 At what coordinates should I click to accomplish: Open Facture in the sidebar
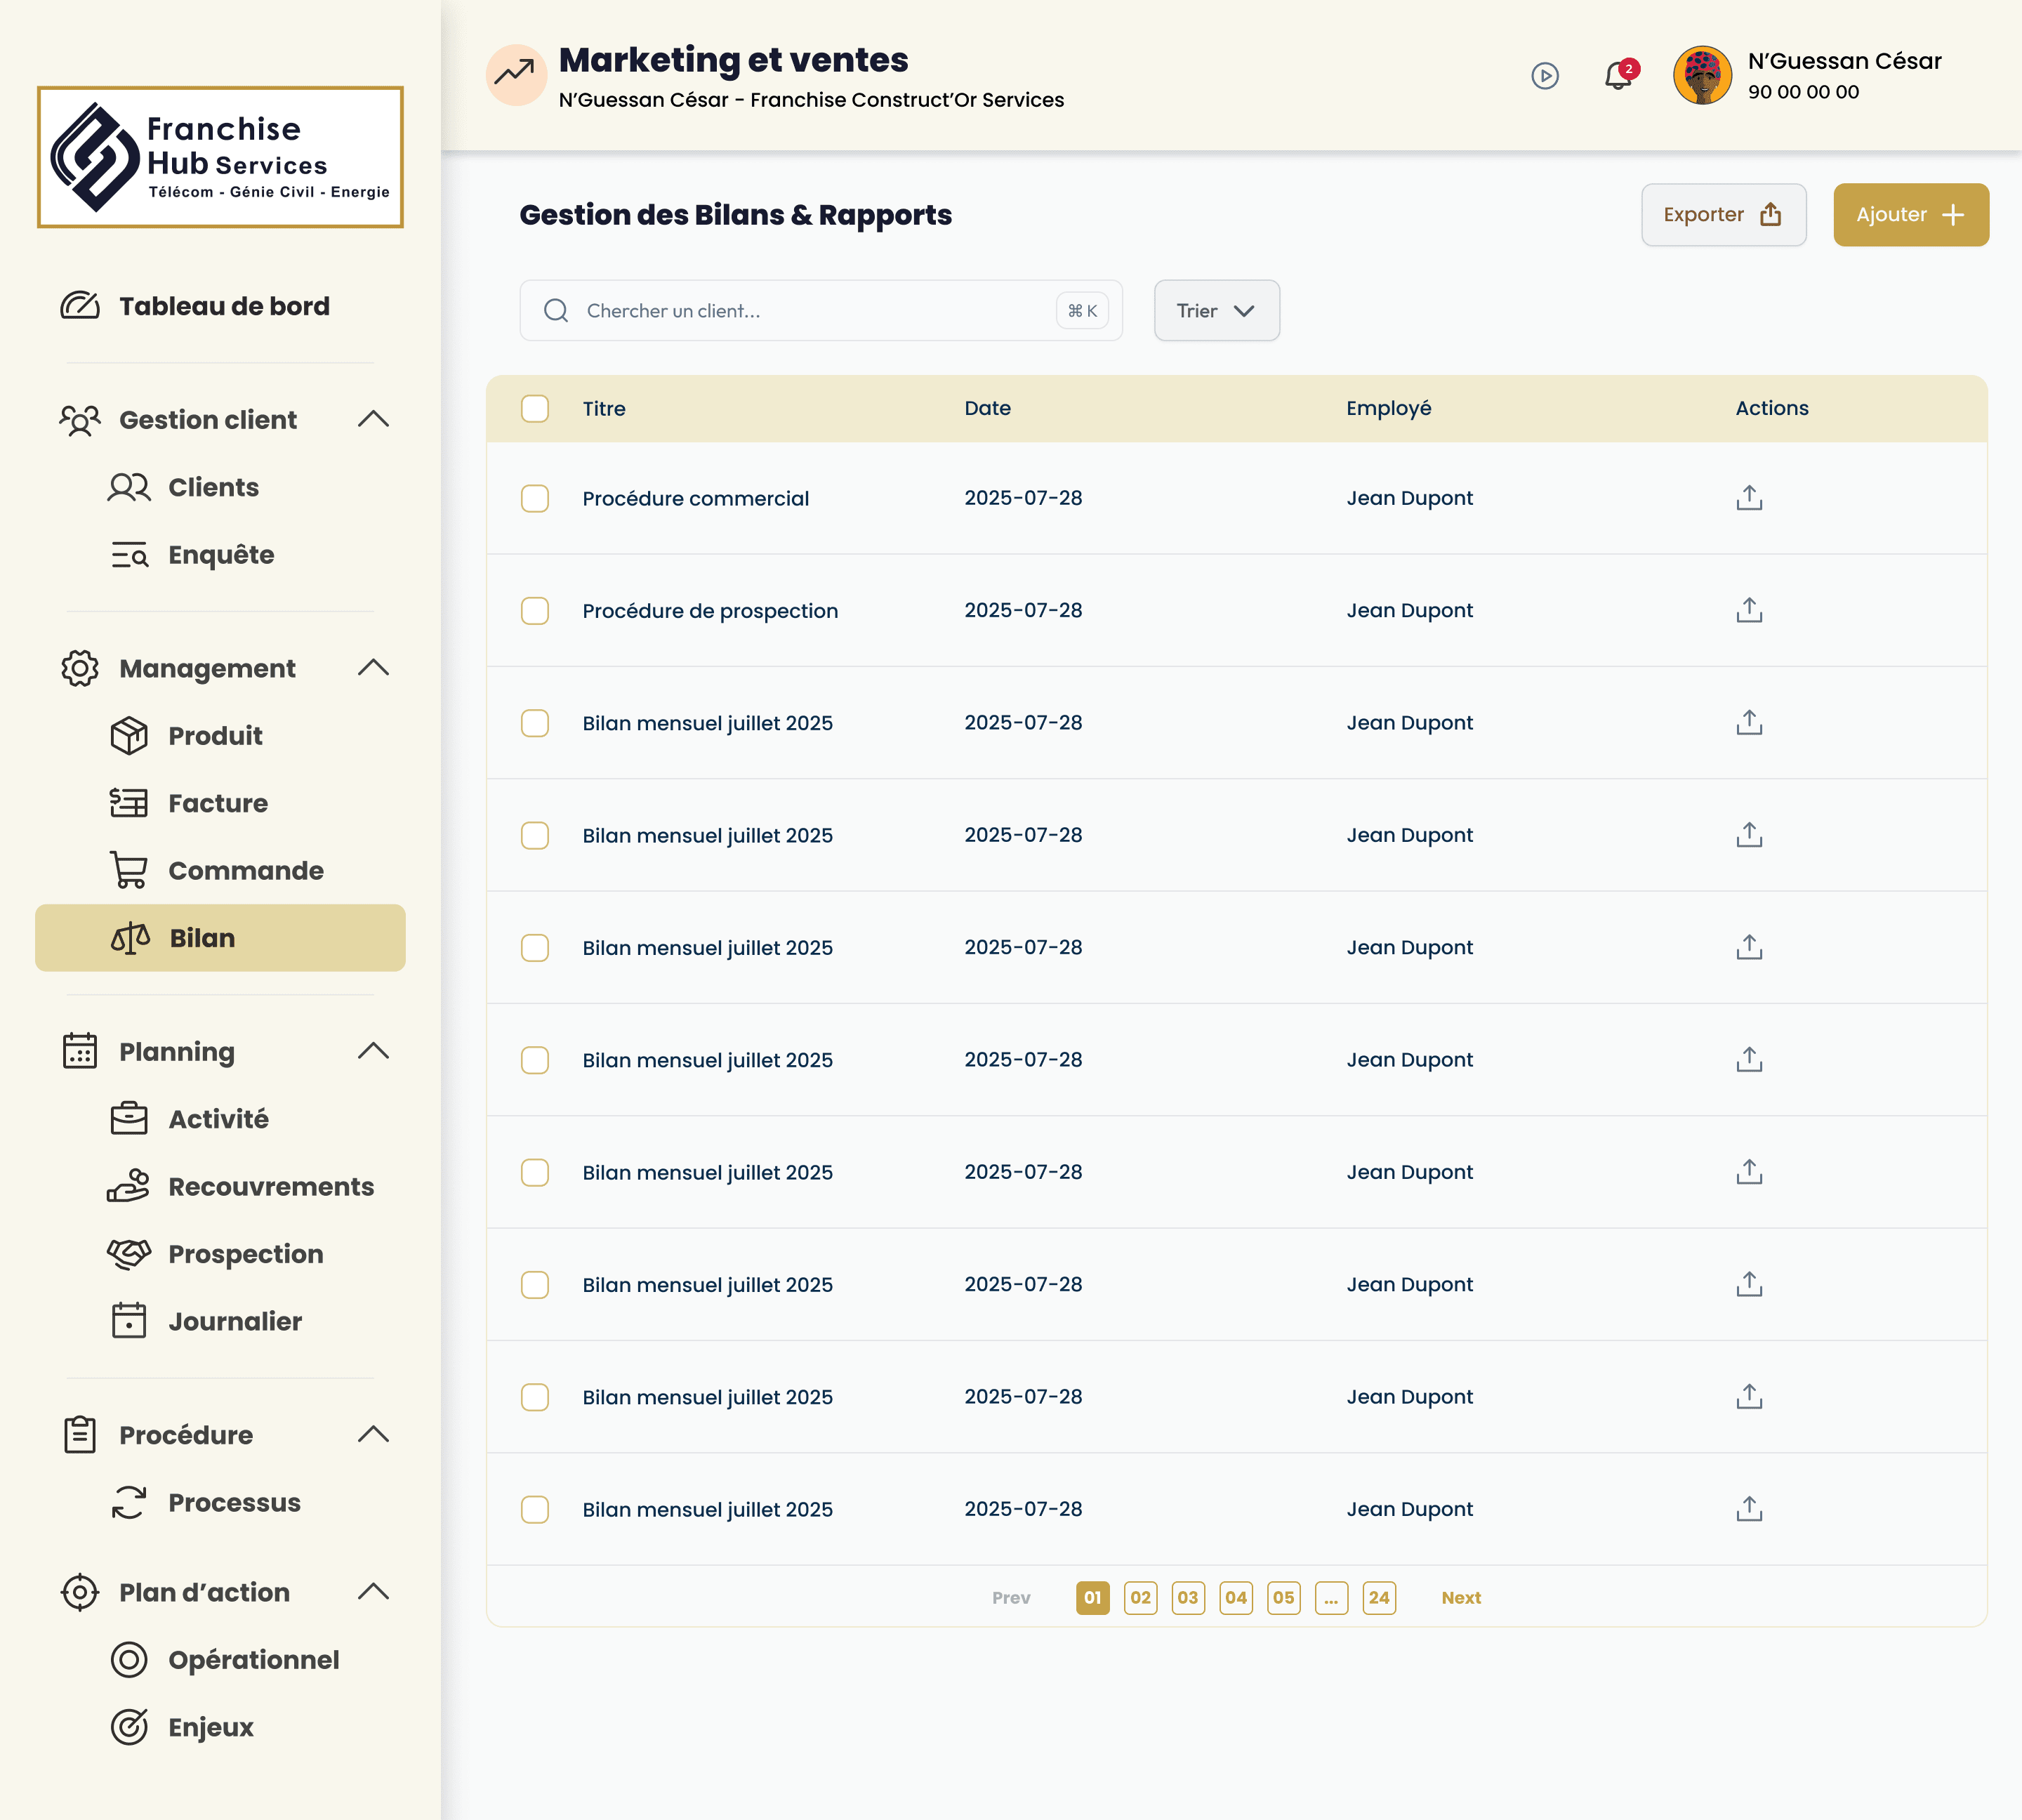click(x=217, y=803)
